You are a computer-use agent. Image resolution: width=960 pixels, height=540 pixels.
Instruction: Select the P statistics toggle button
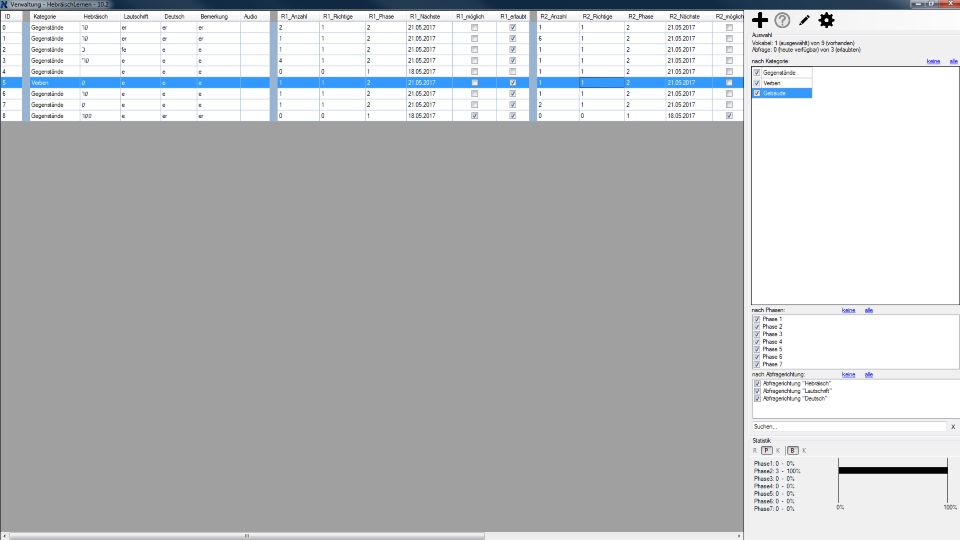(x=766, y=450)
